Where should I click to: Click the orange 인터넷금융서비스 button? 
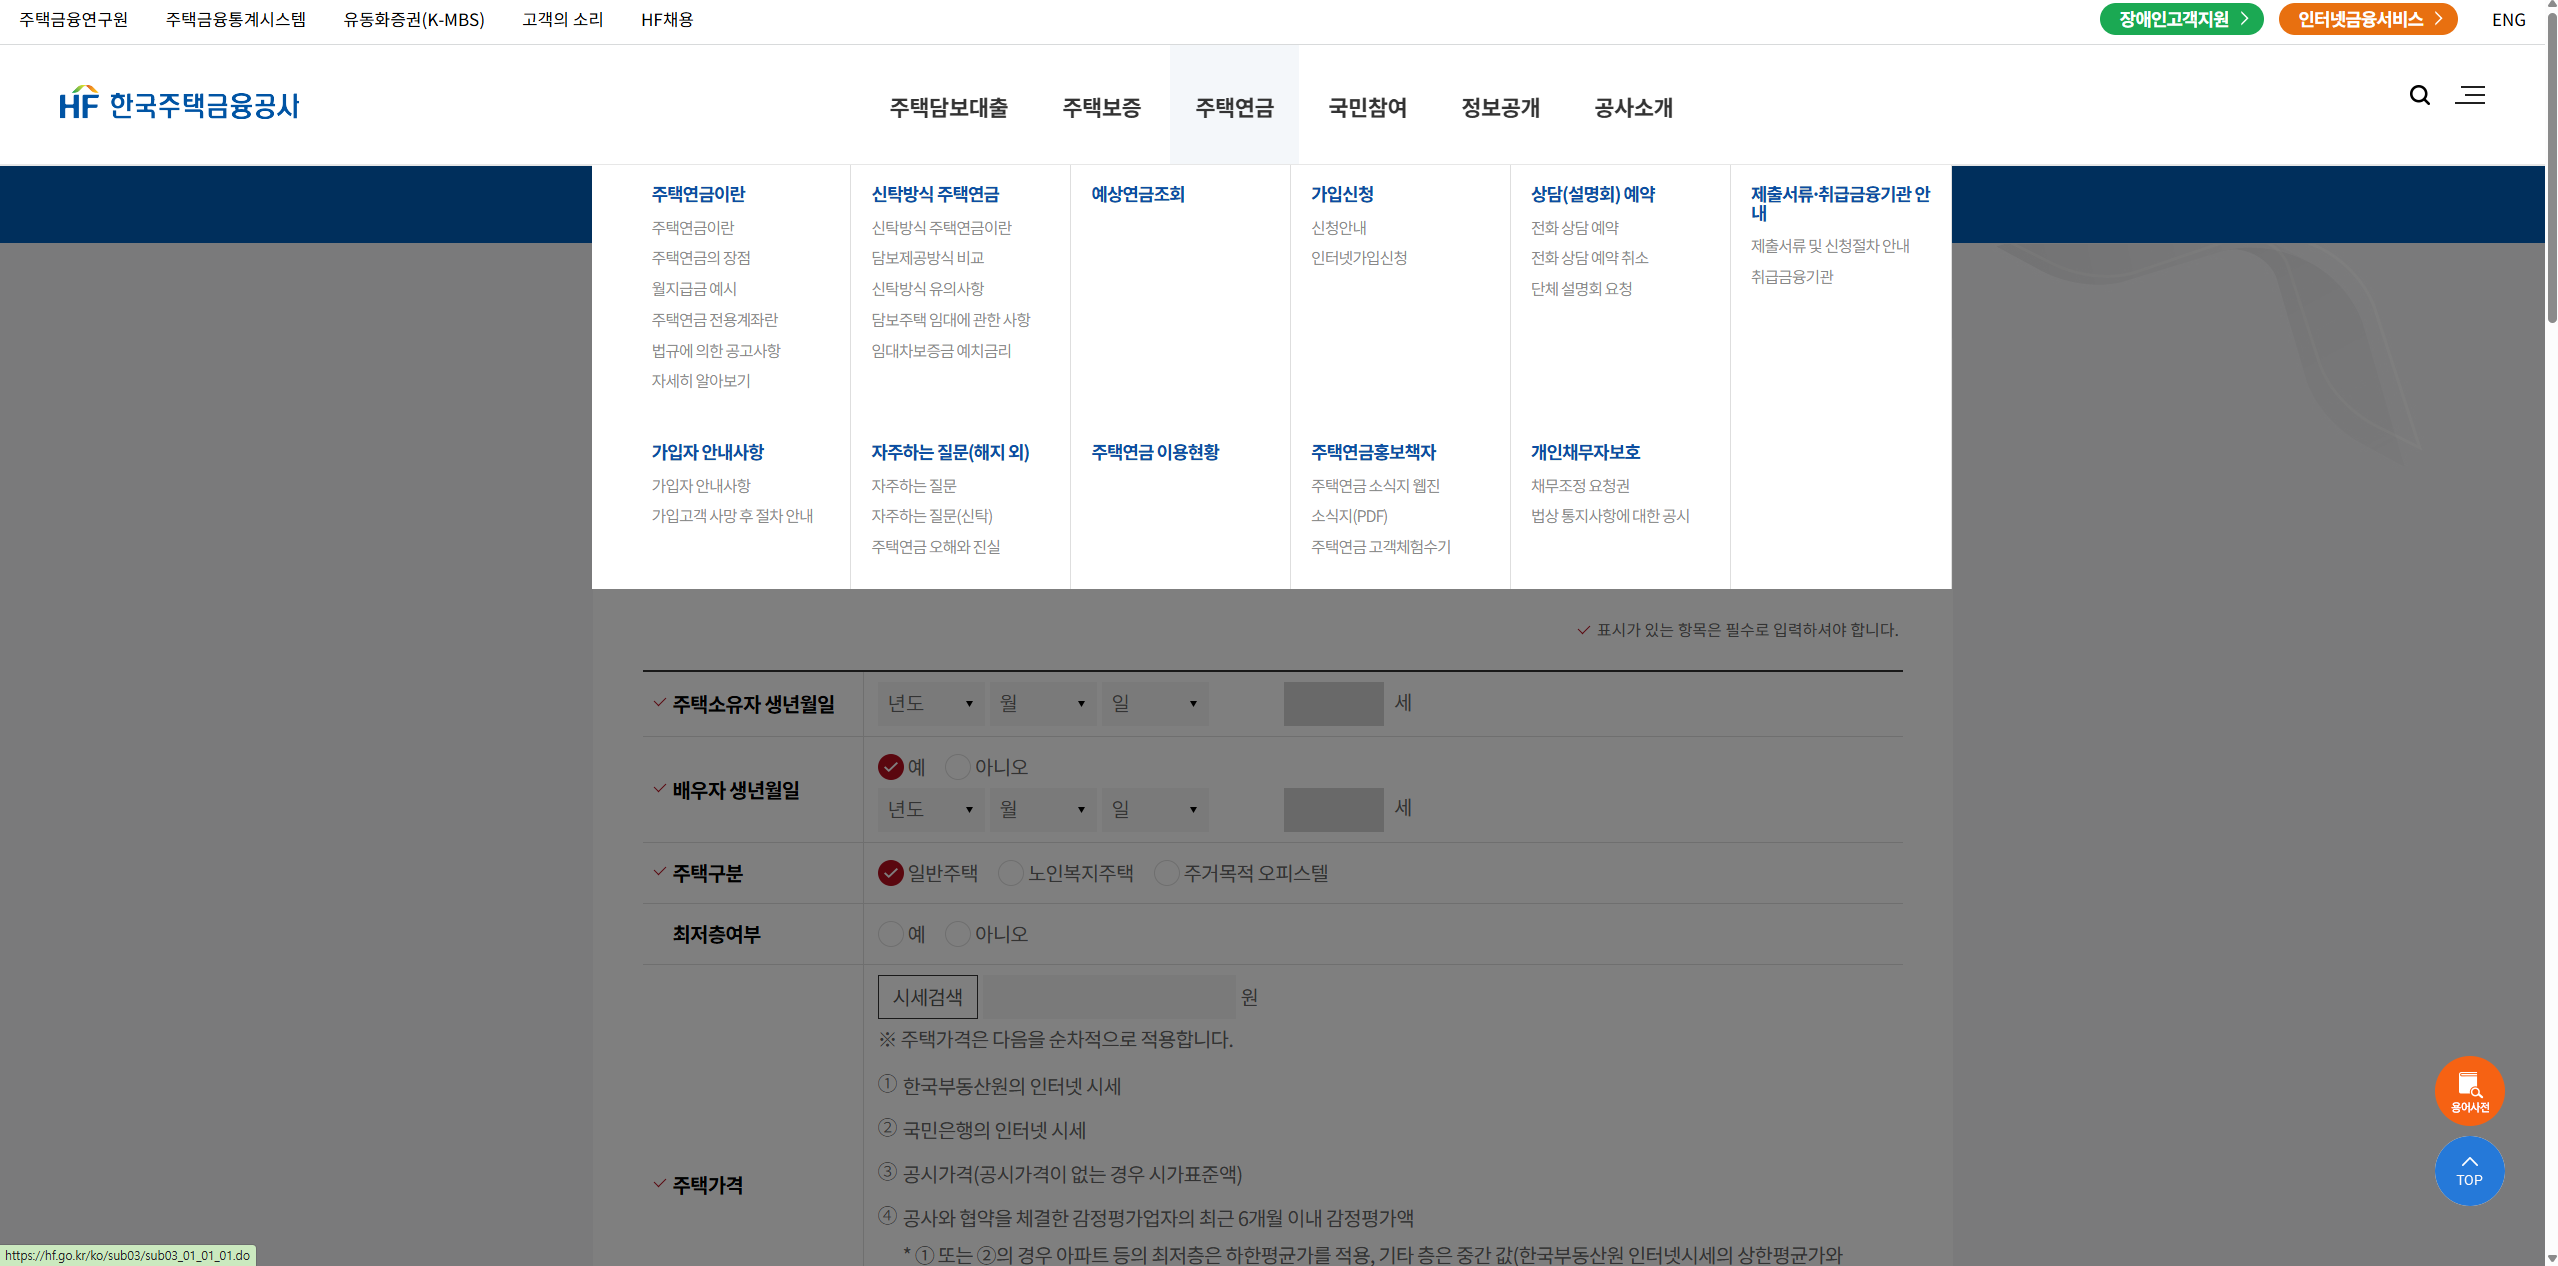[2366, 19]
